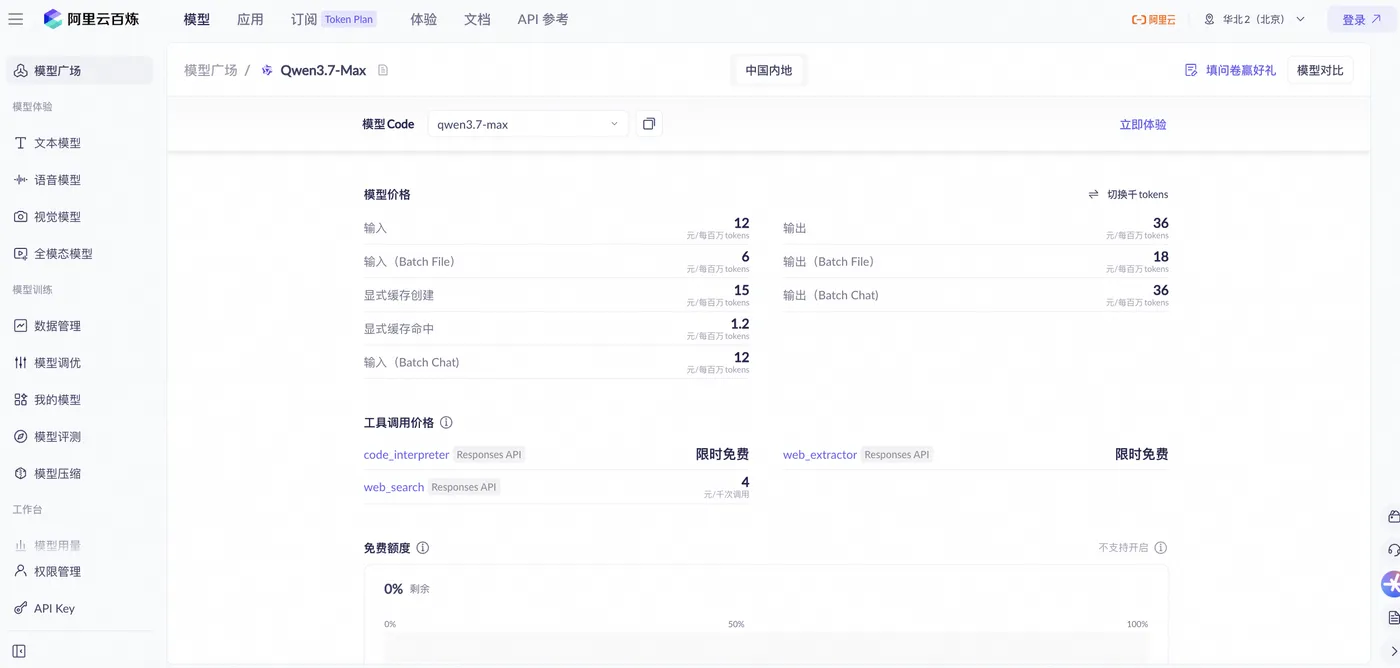
Task: Click the document icon beside Qwen3.7-Max title
Action: coord(383,70)
